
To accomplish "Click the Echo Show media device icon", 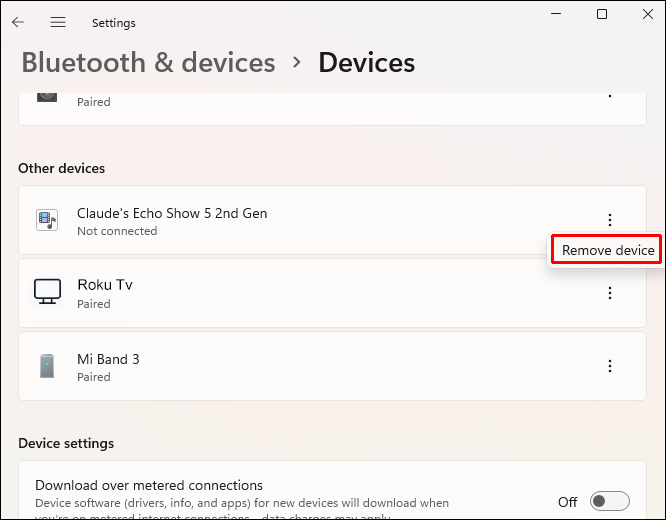I will tap(47, 220).
